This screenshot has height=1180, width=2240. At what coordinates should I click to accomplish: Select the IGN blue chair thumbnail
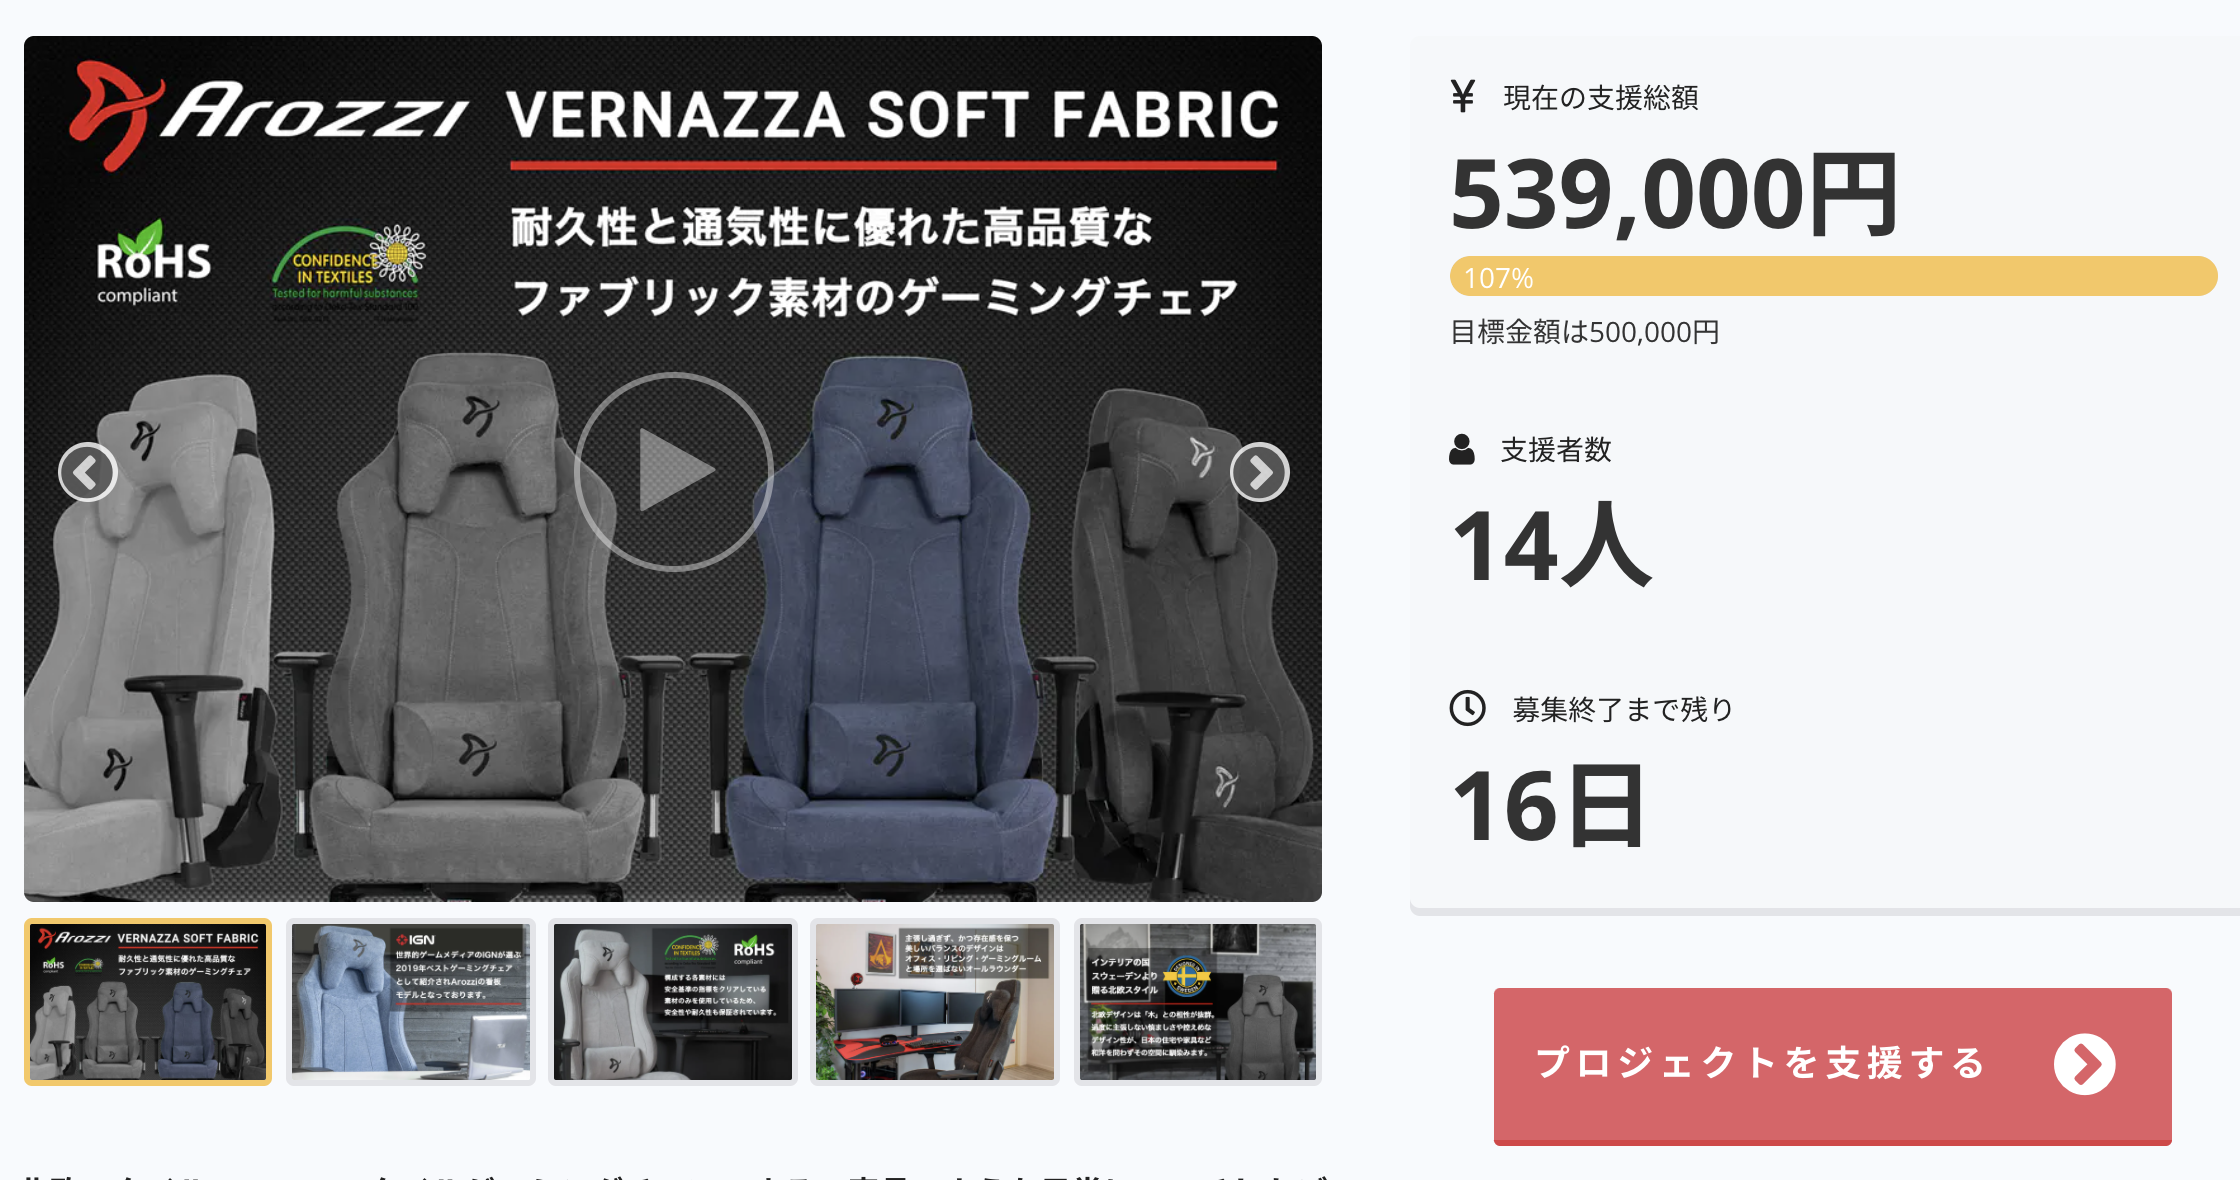(411, 1002)
